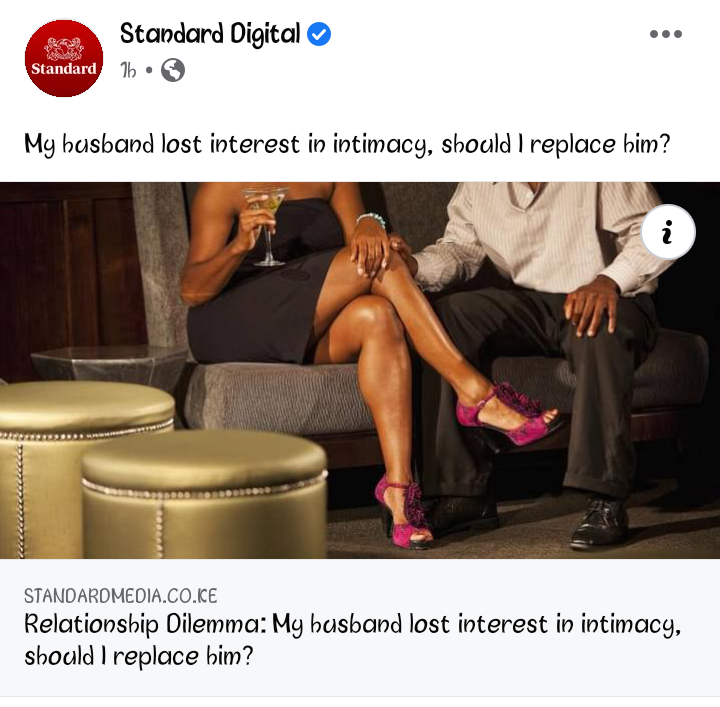Open the article preview photo
Viewport: 720px width, 707px height.
coord(360,370)
